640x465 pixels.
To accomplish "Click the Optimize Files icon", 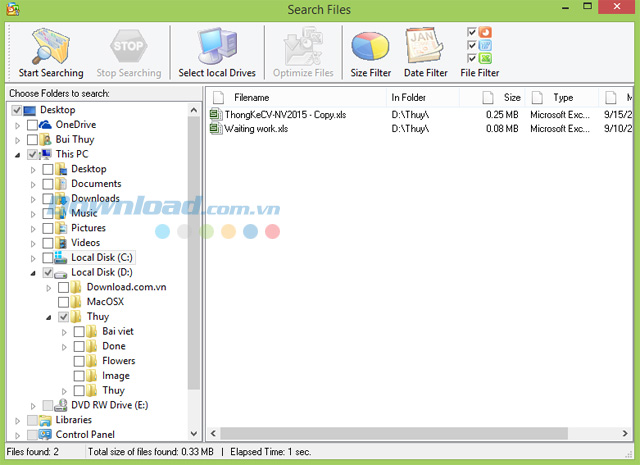I will pos(303,46).
